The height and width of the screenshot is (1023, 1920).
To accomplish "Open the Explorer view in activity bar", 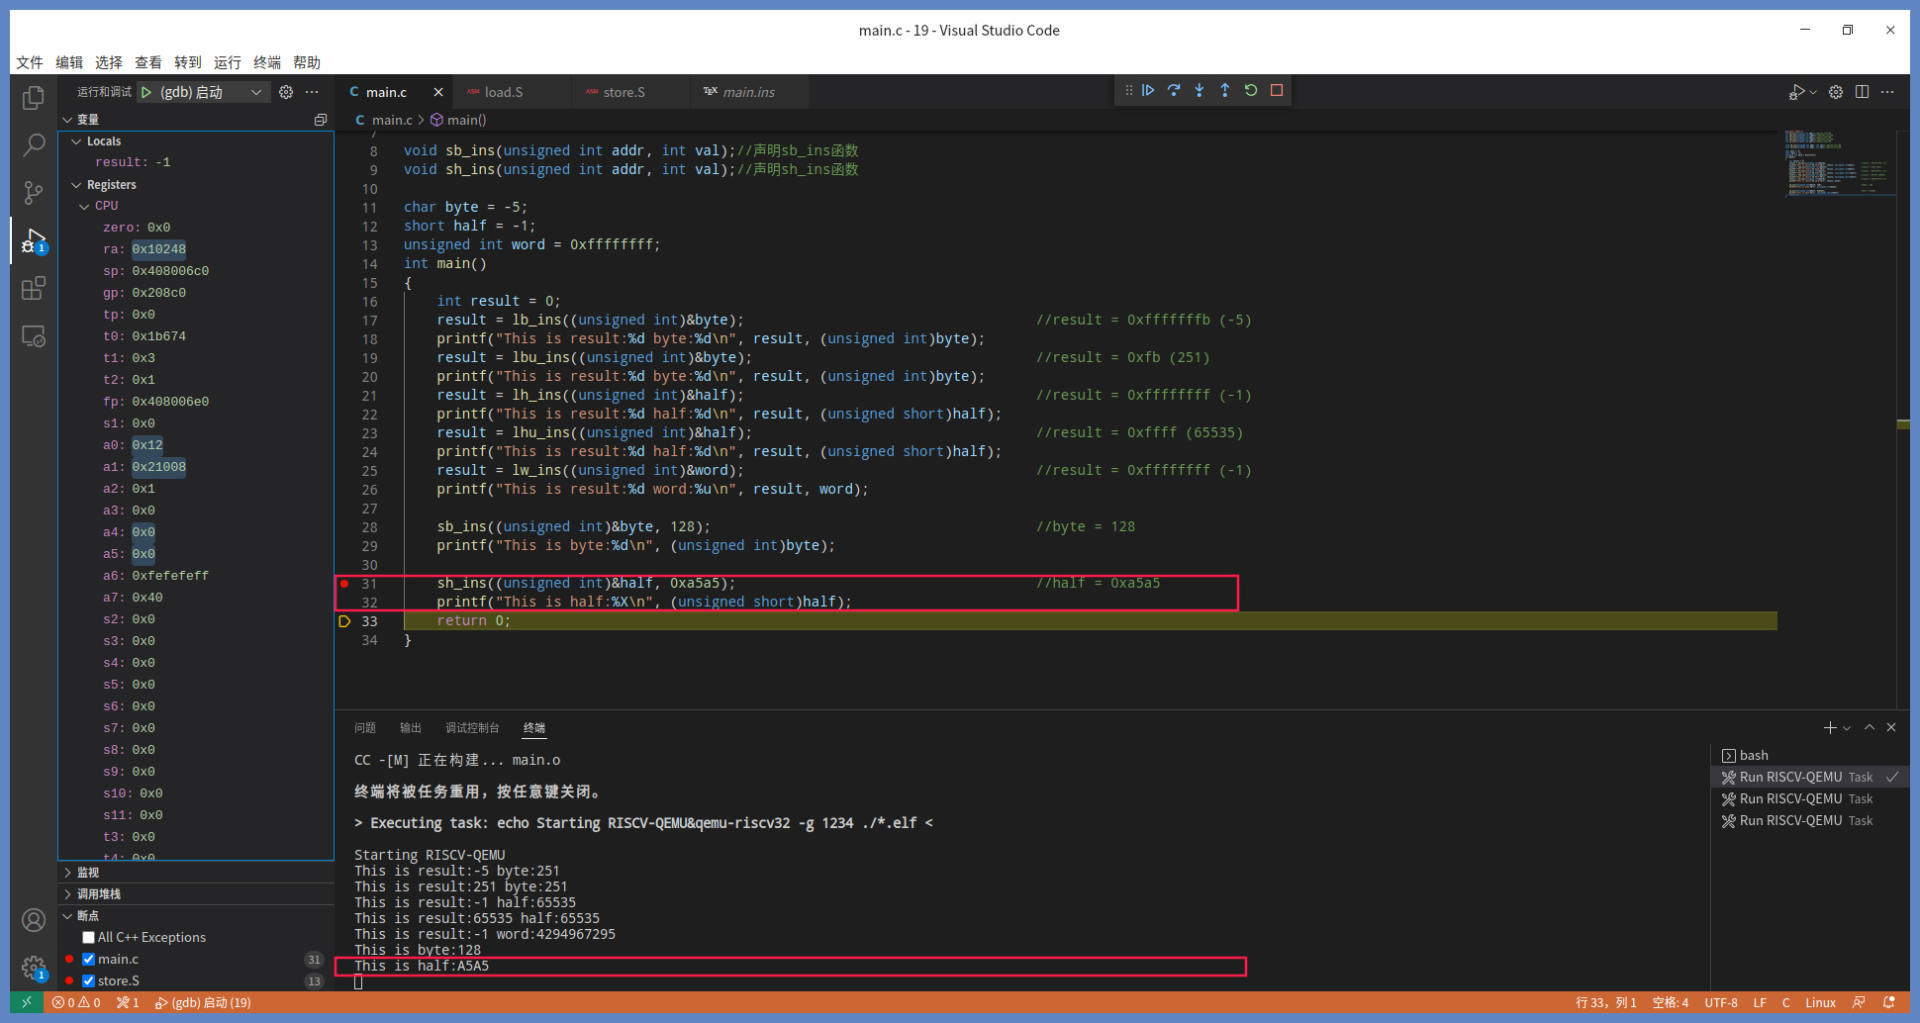I will [x=34, y=98].
